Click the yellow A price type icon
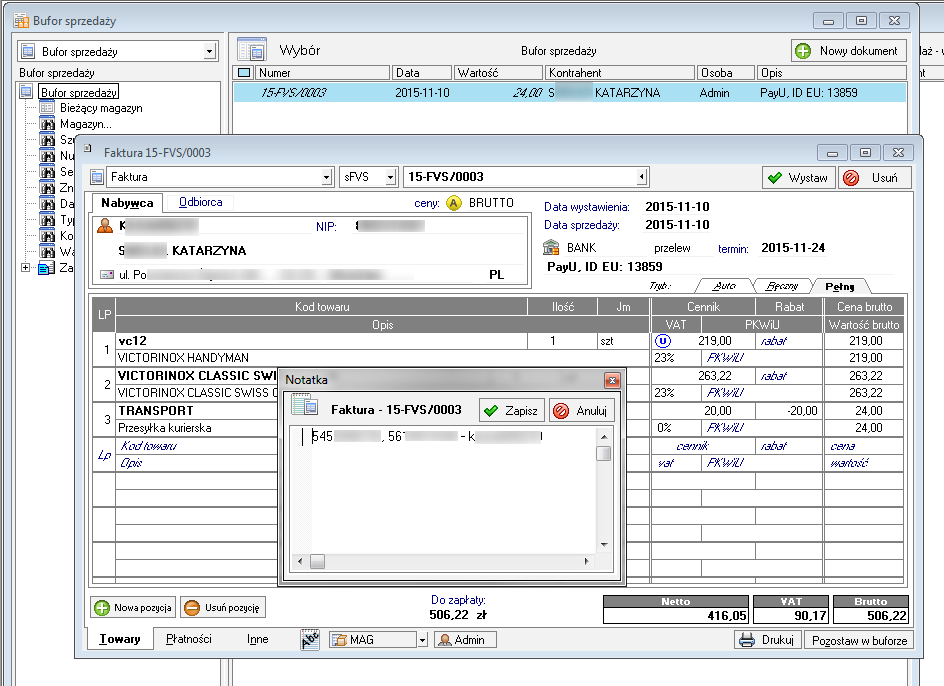The width and height of the screenshot is (944, 686). [x=454, y=203]
